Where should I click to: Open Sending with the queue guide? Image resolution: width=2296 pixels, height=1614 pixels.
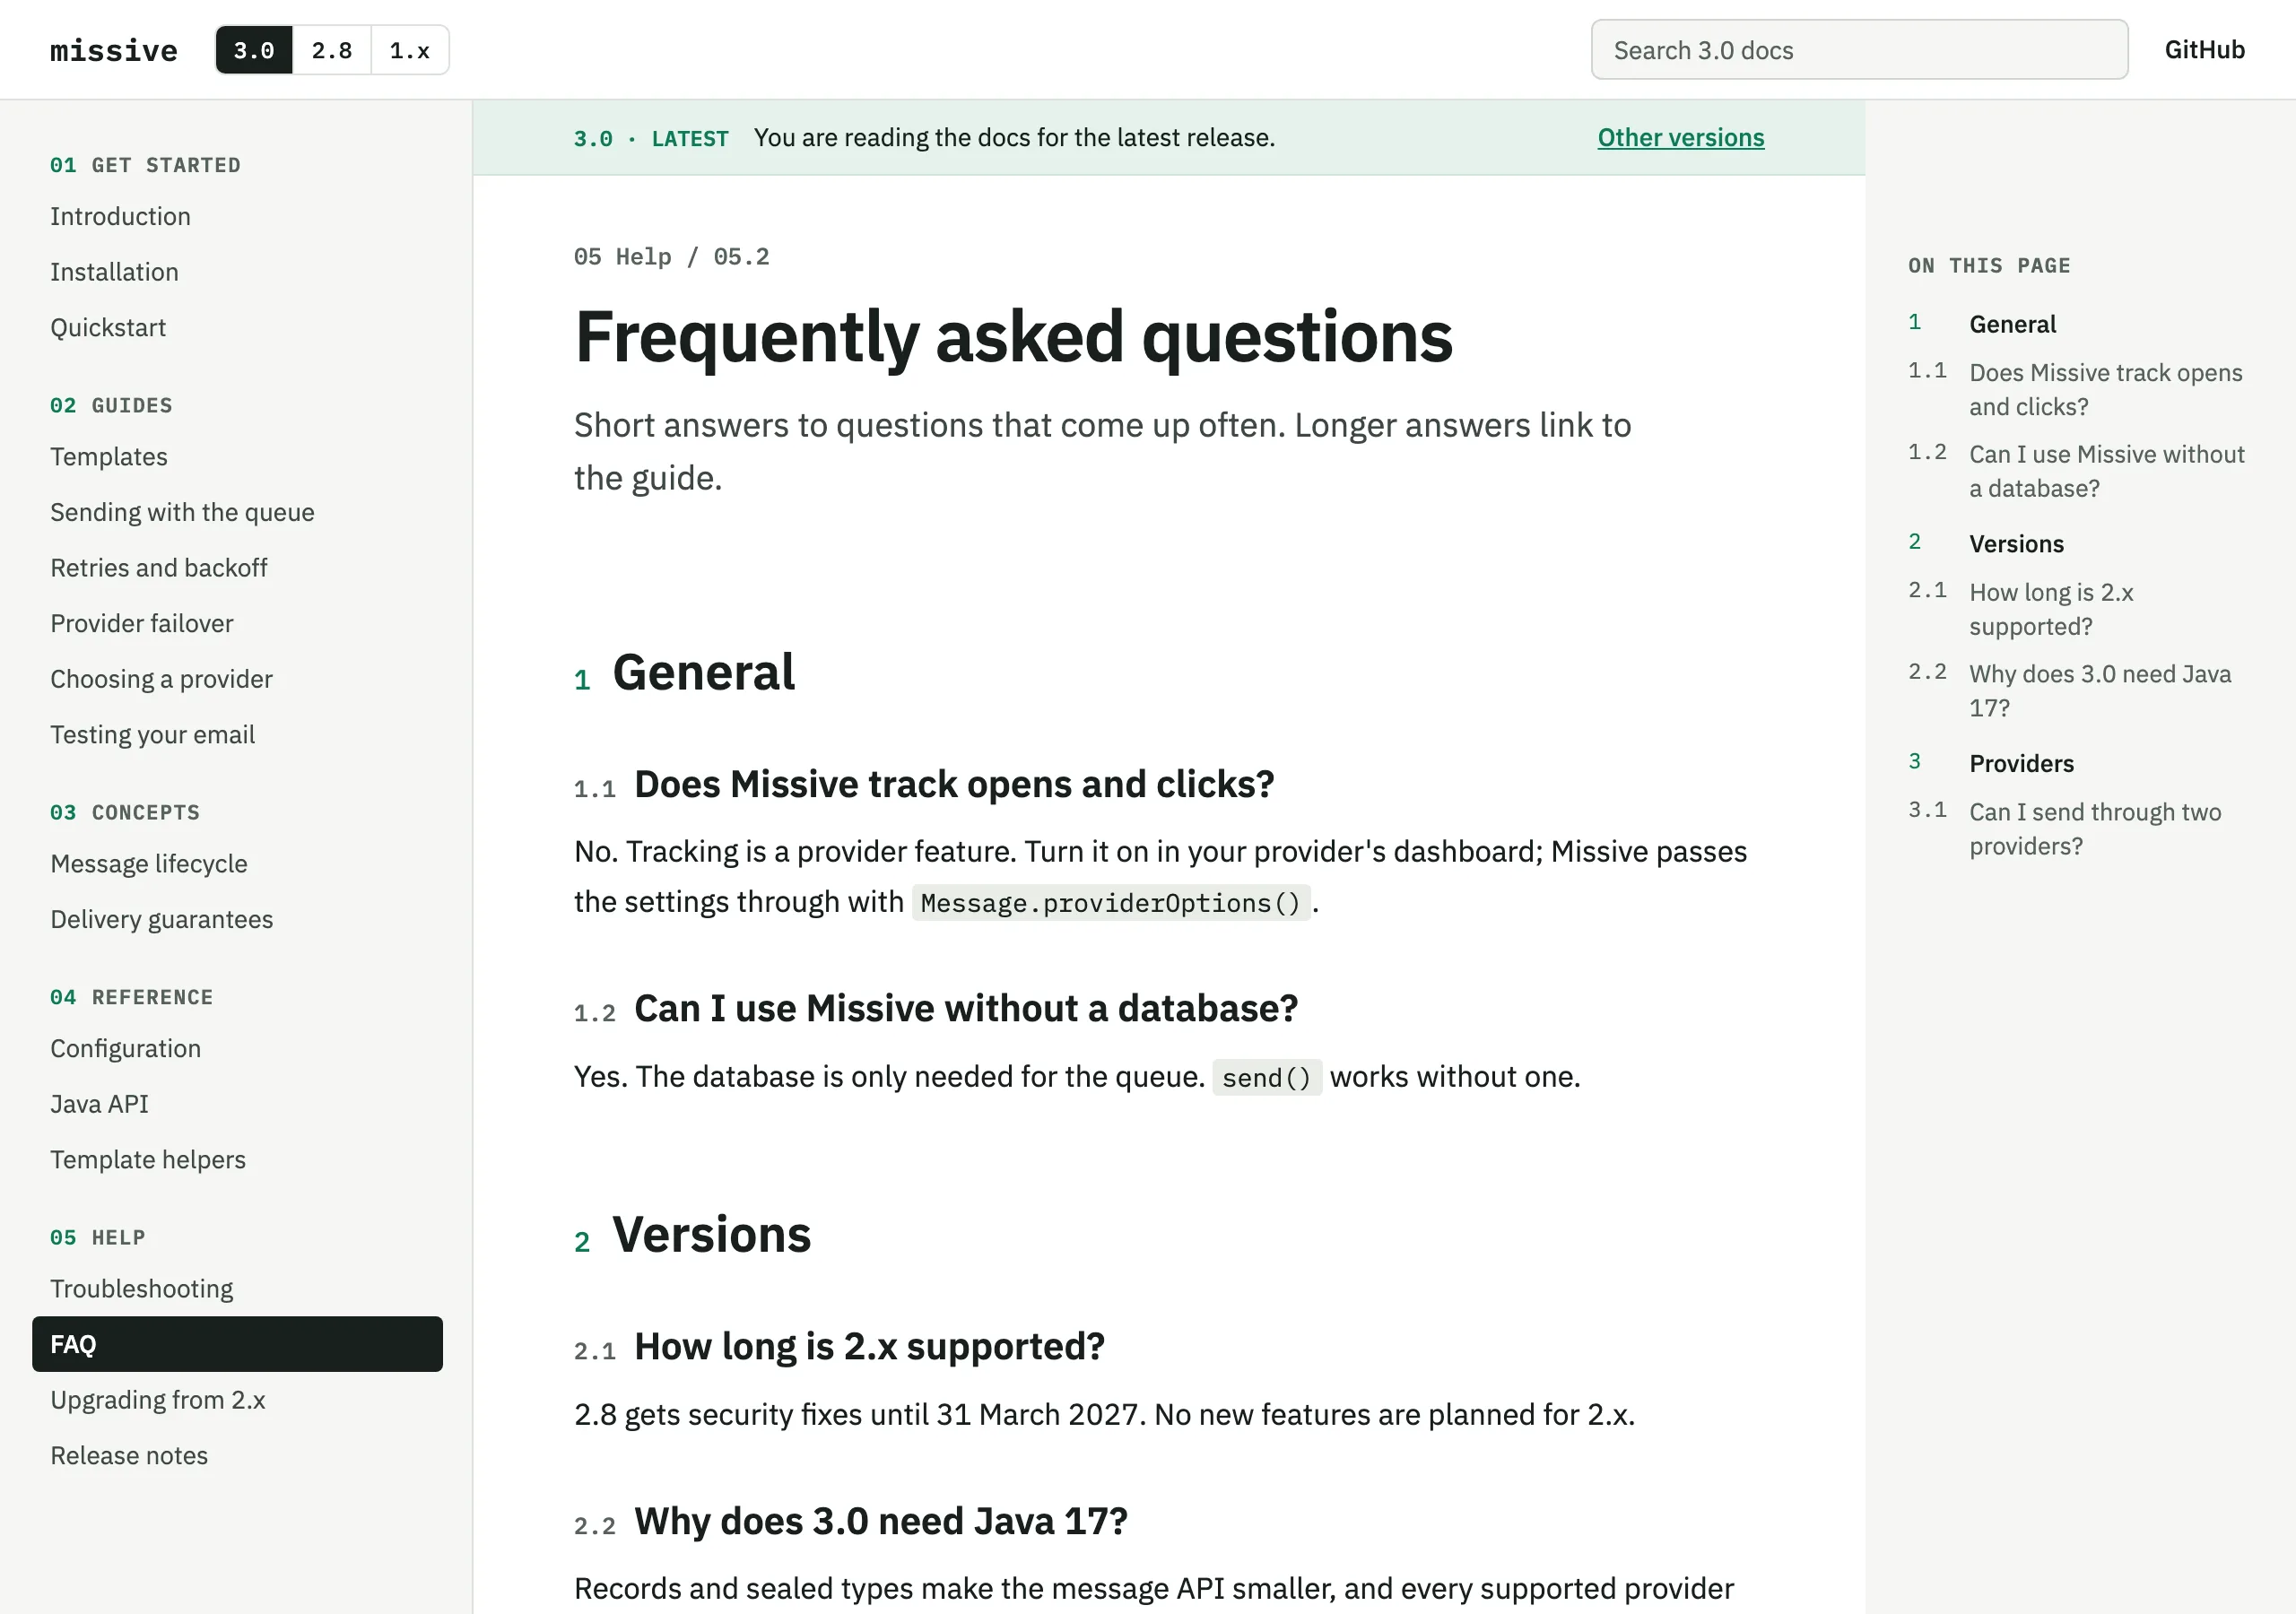click(x=182, y=512)
